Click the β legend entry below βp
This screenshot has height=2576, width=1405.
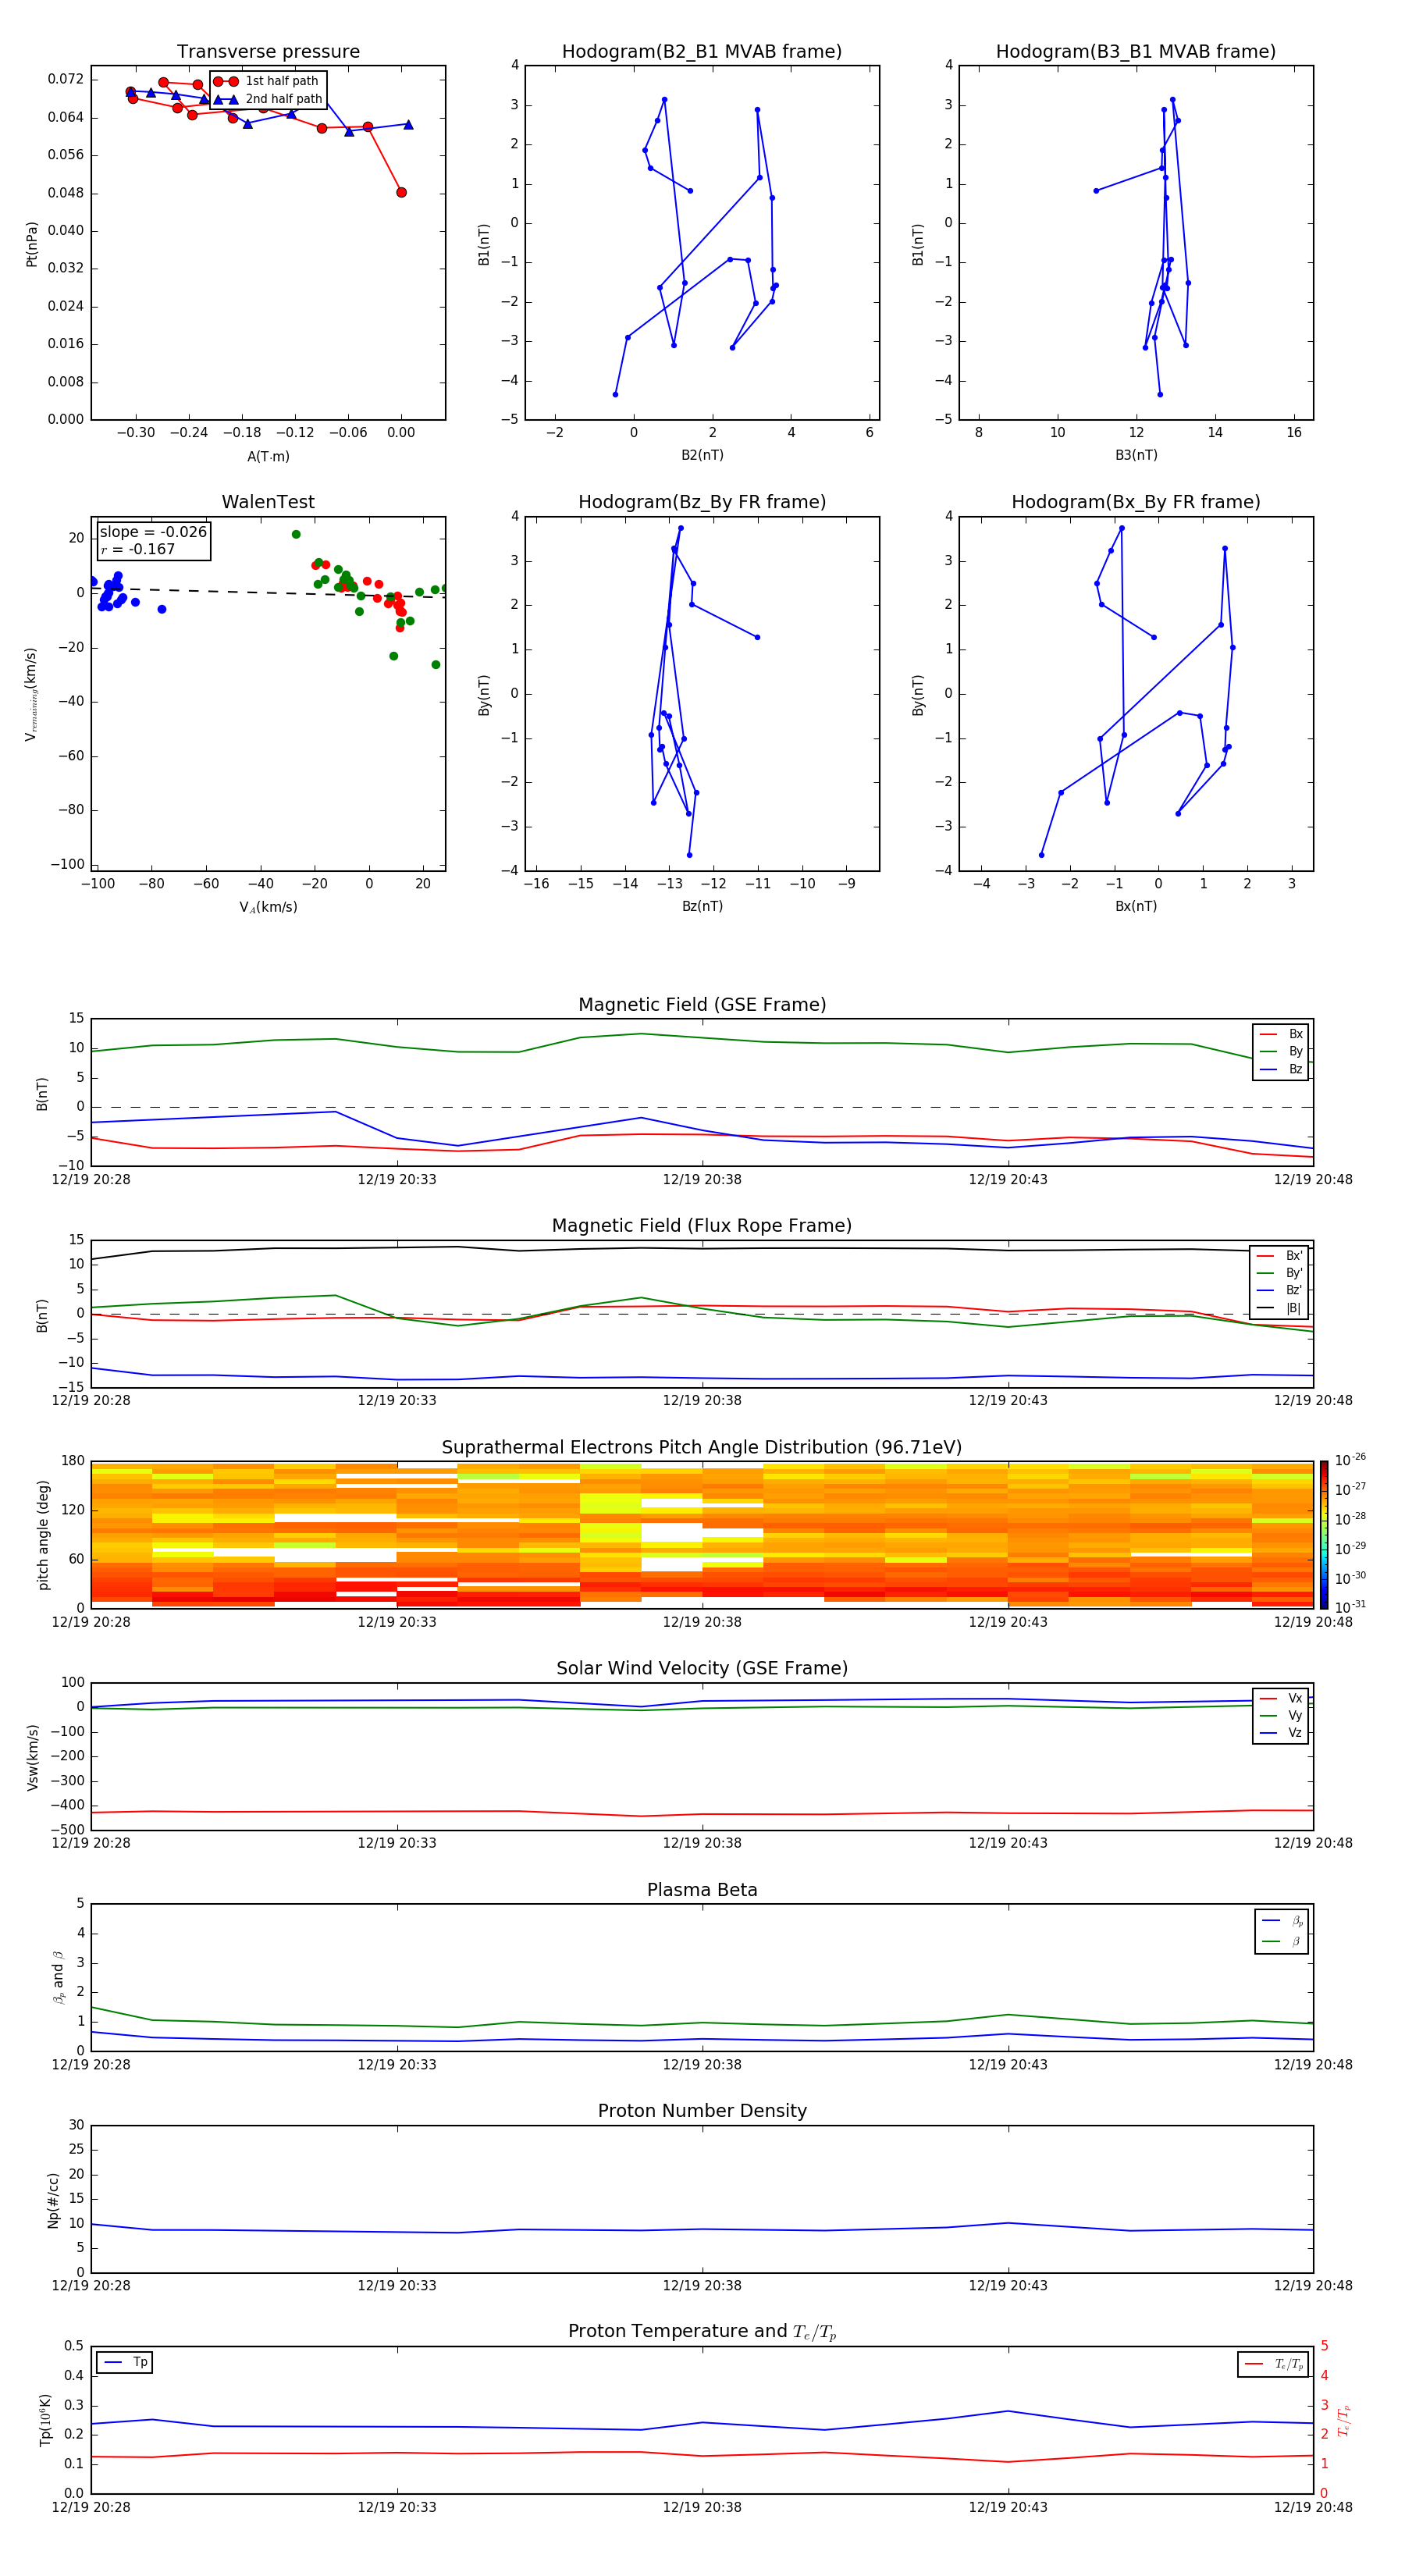coord(1282,1941)
